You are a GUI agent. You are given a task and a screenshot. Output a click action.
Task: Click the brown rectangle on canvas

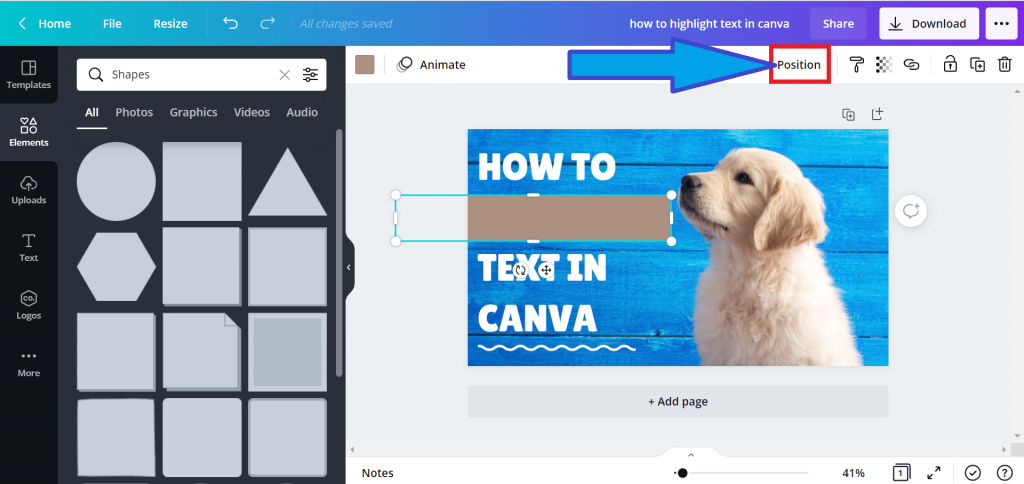click(x=568, y=218)
